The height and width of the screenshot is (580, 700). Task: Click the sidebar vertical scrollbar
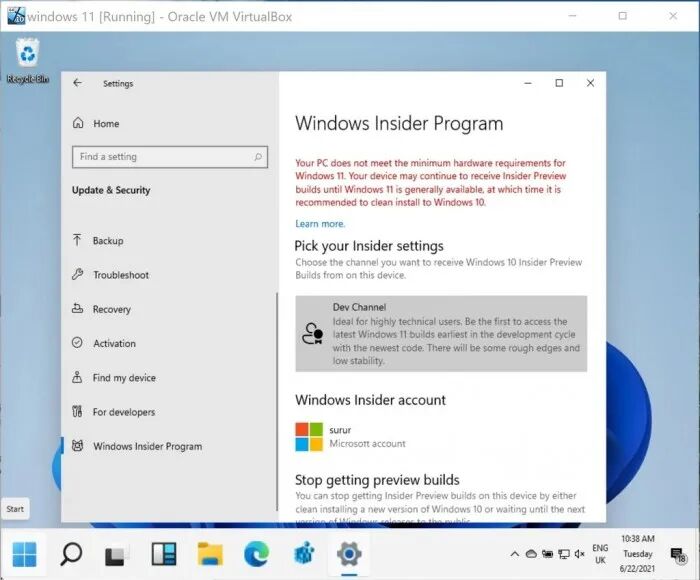pos(277,402)
